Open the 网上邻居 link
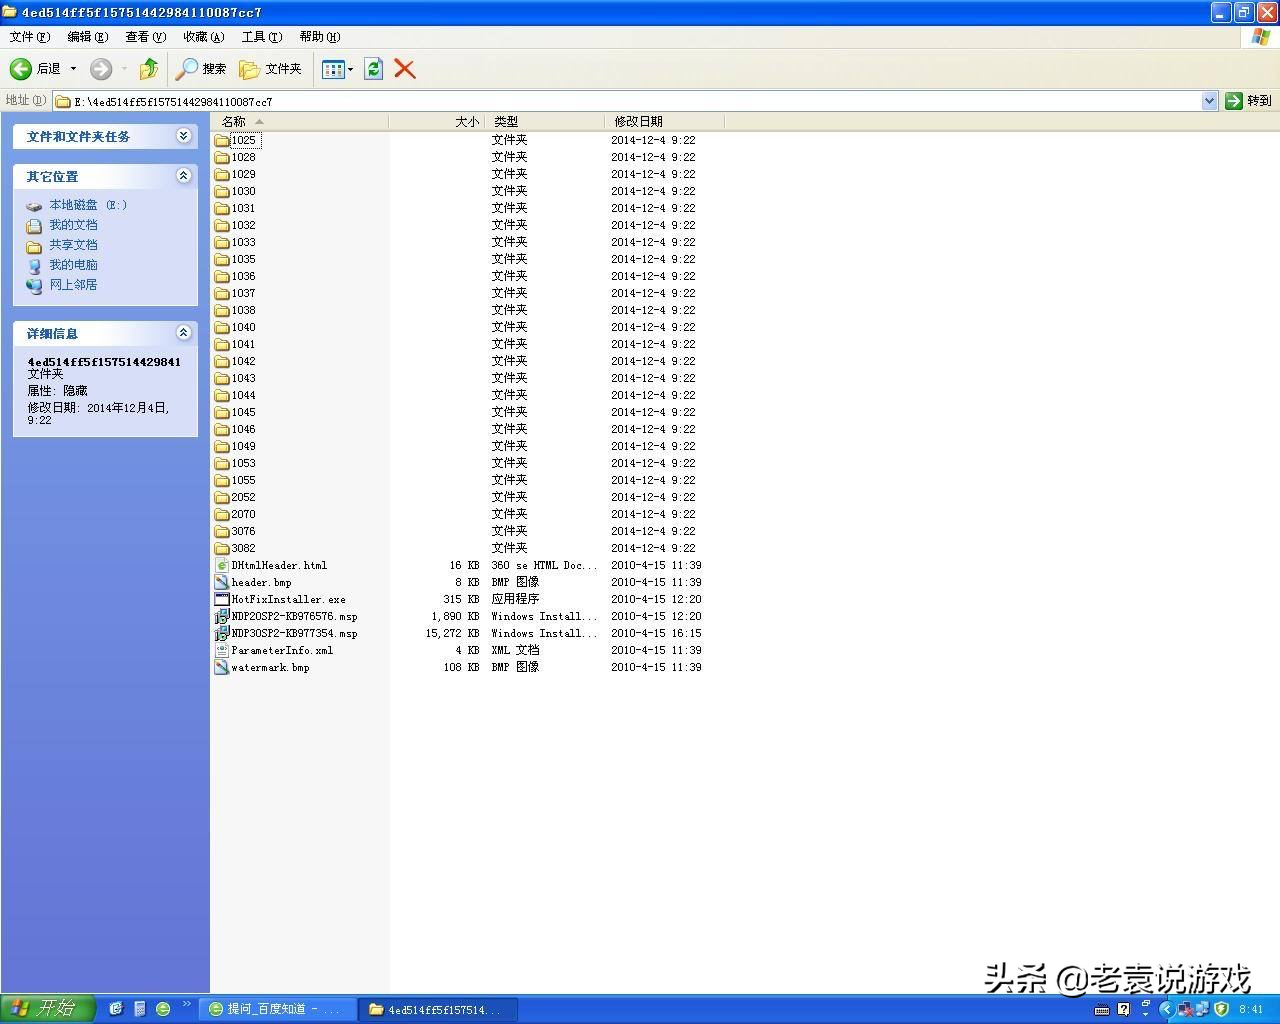The image size is (1280, 1024). pos(74,285)
